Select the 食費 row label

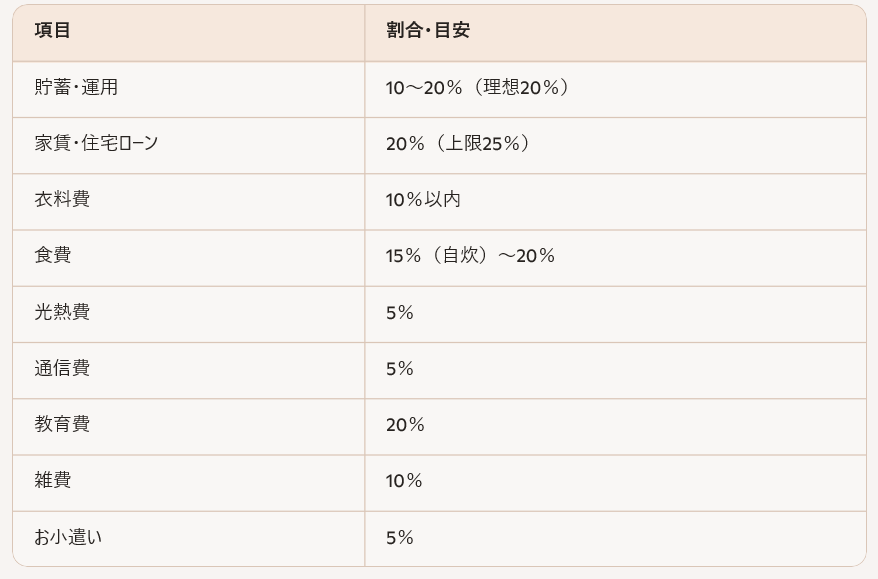(x=53, y=255)
